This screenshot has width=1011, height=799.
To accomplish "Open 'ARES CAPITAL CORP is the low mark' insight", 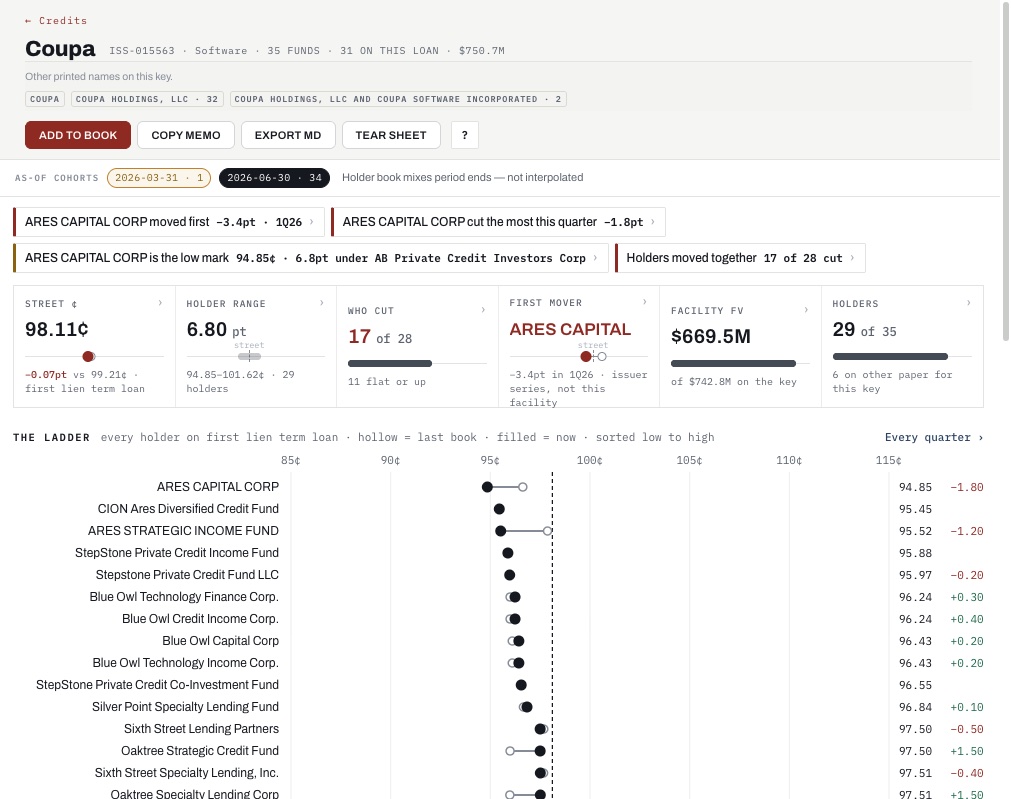I will pyautogui.click(x=311, y=258).
